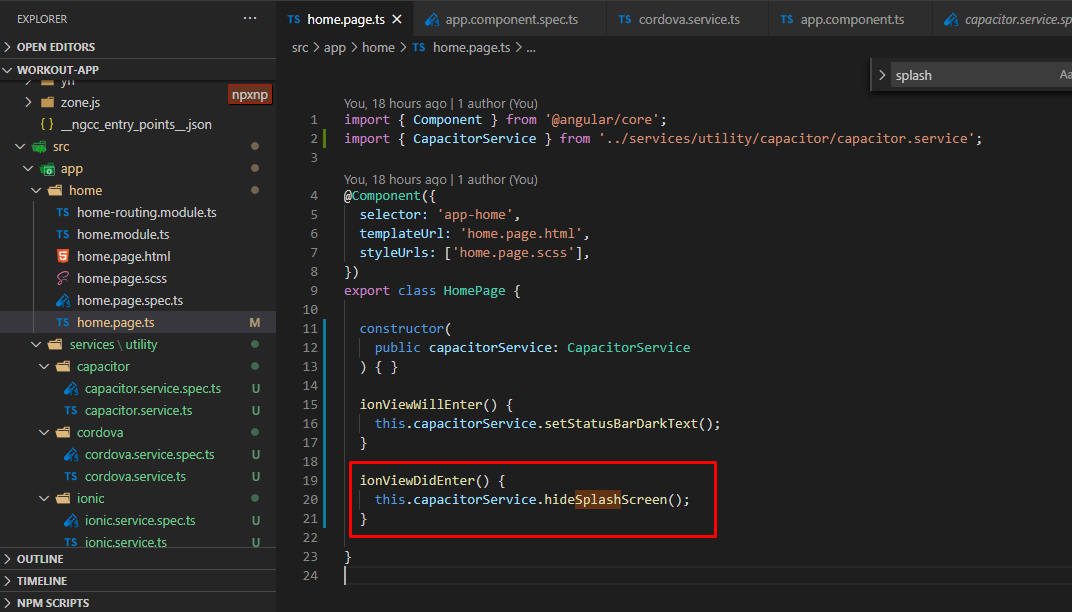Viewport: 1072px width, 612px height.
Task: Click the git blame annotation above @Component
Action: coord(441,179)
